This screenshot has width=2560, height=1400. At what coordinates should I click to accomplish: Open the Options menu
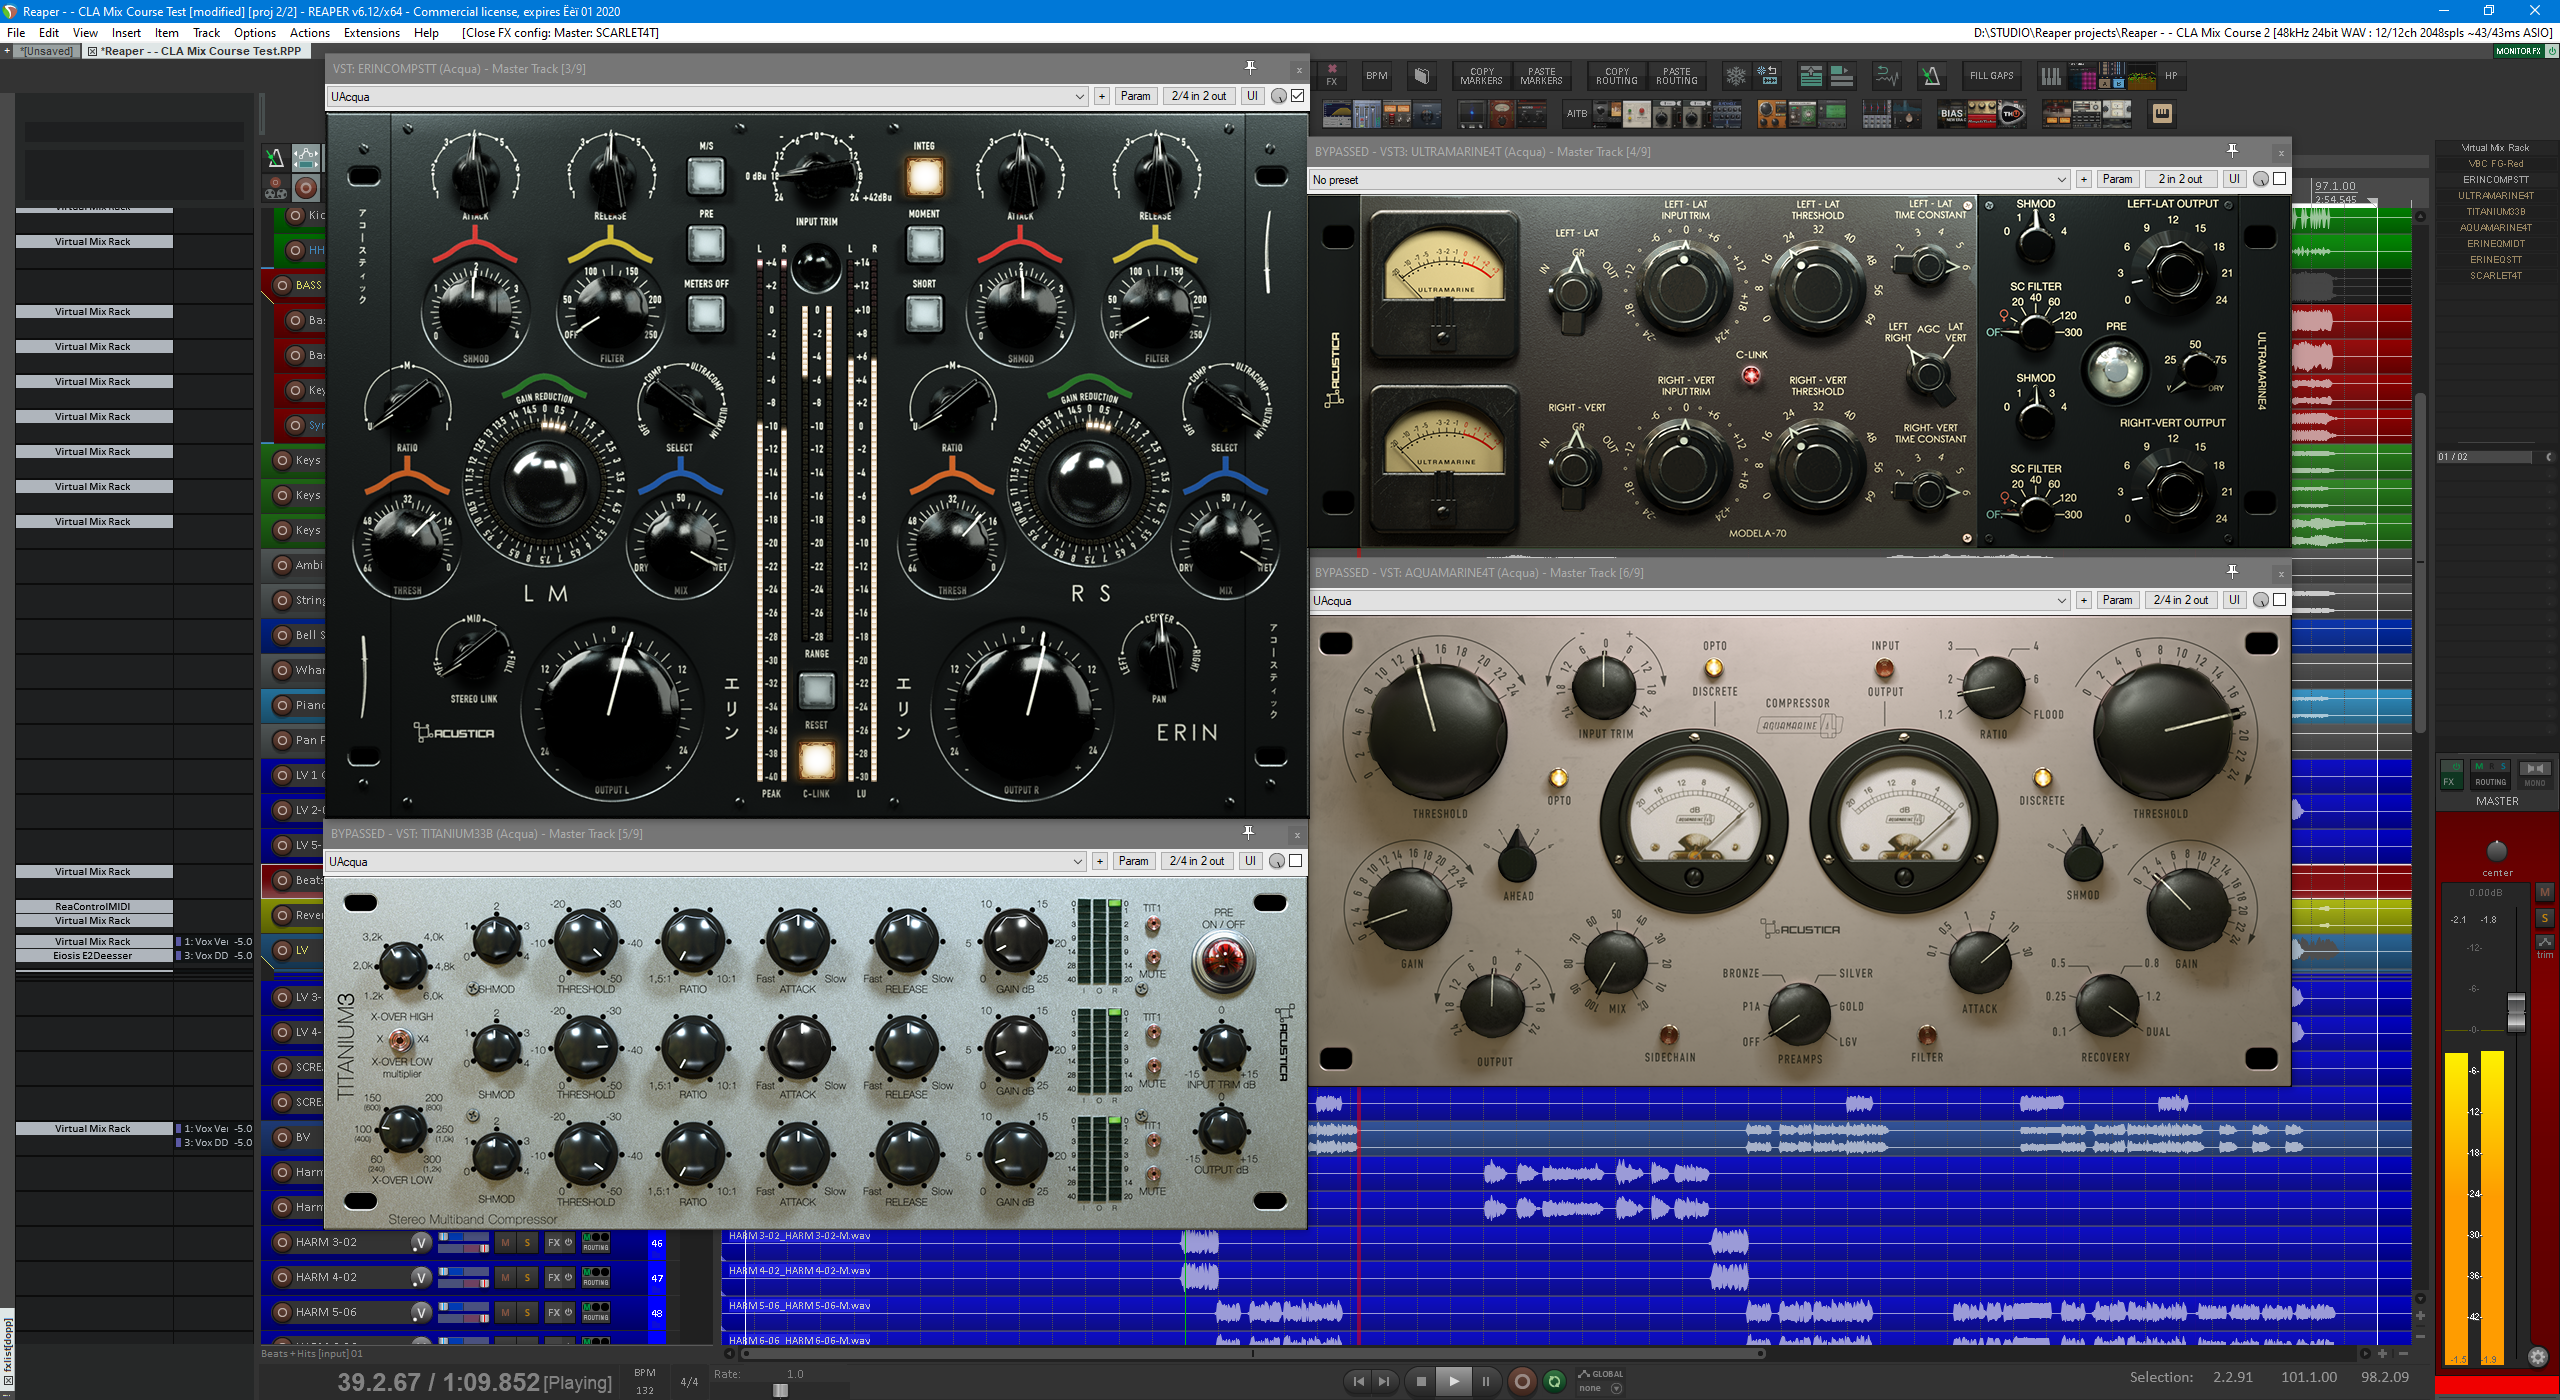click(254, 33)
